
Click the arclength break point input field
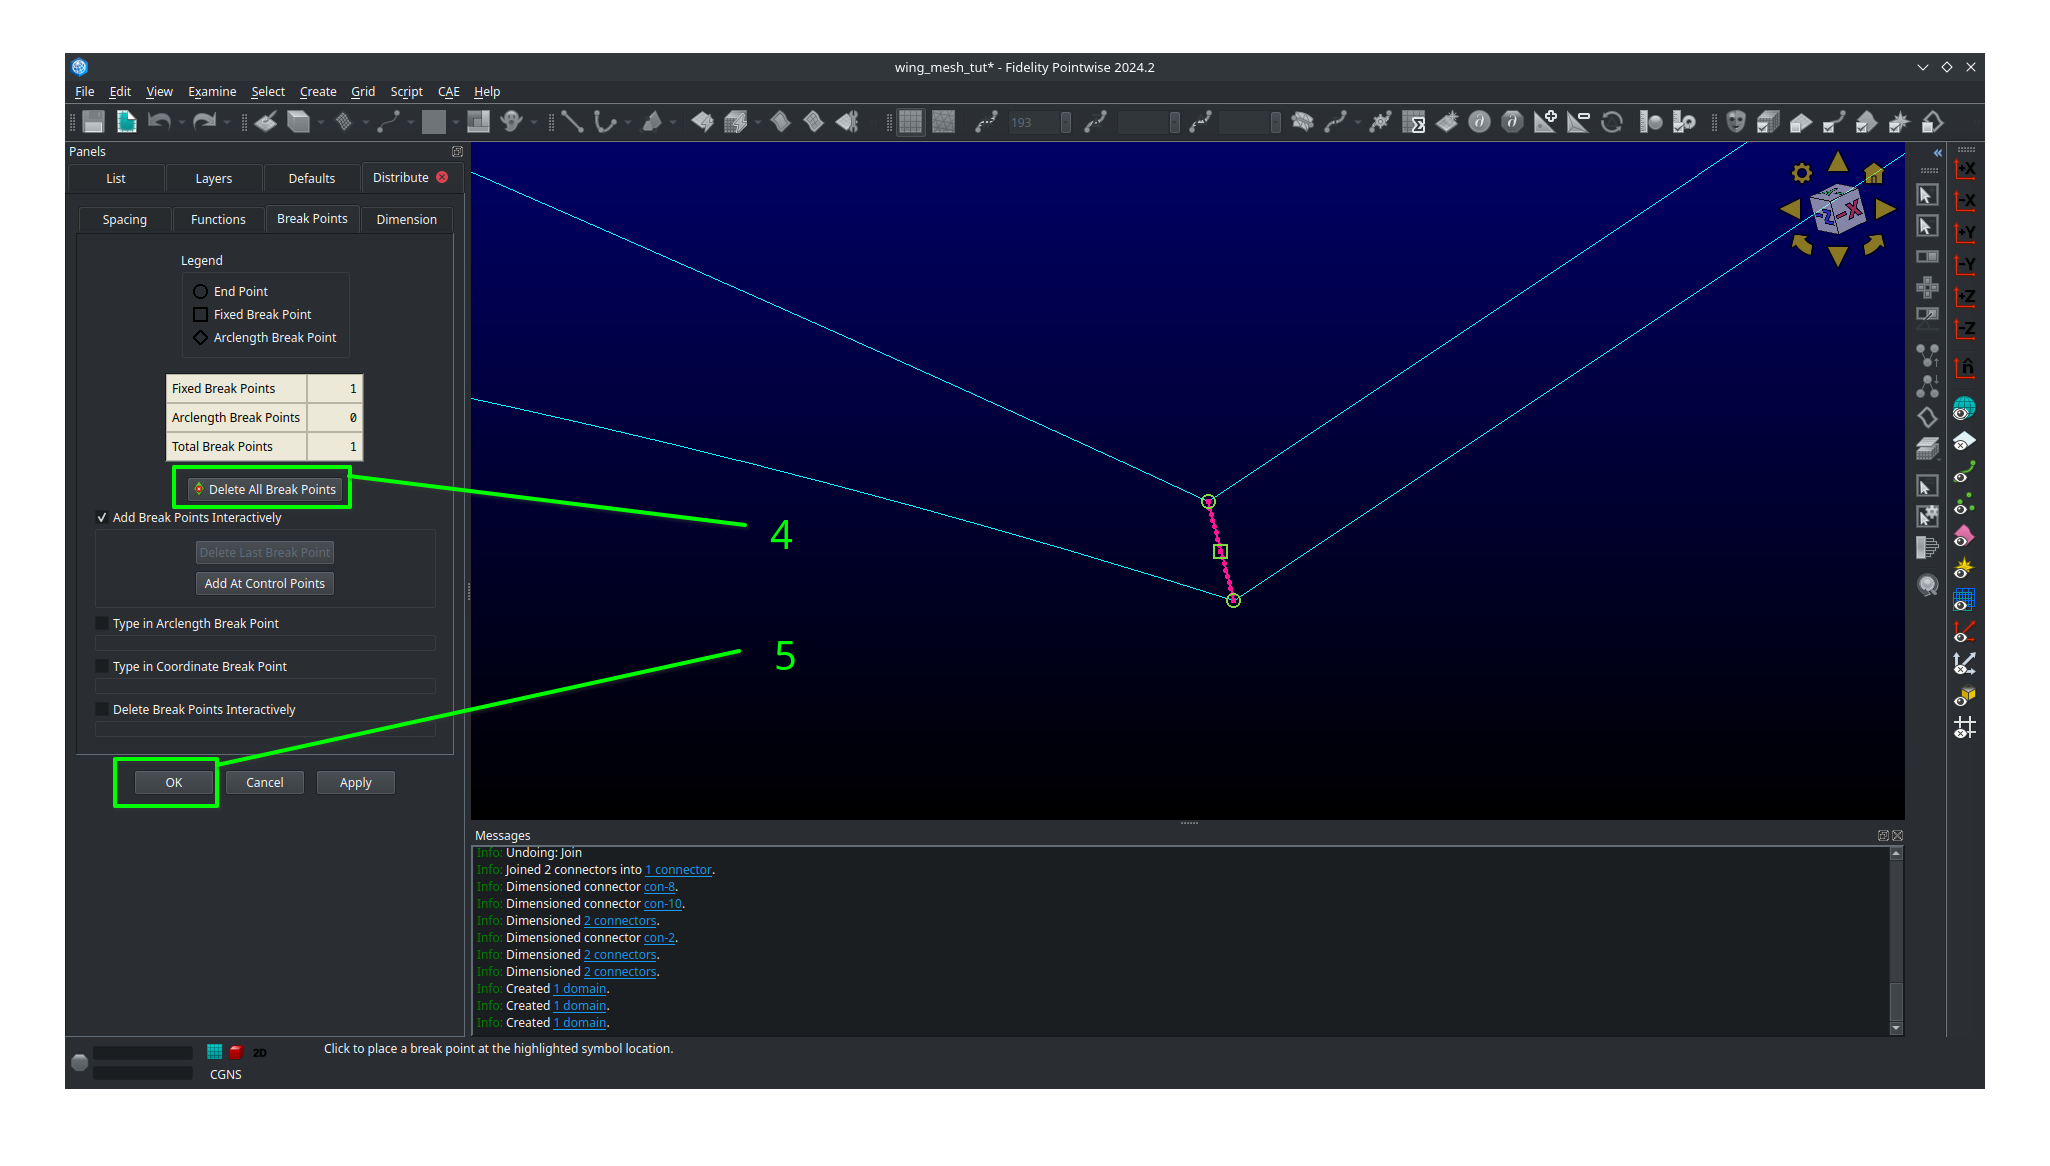click(264, 642)
